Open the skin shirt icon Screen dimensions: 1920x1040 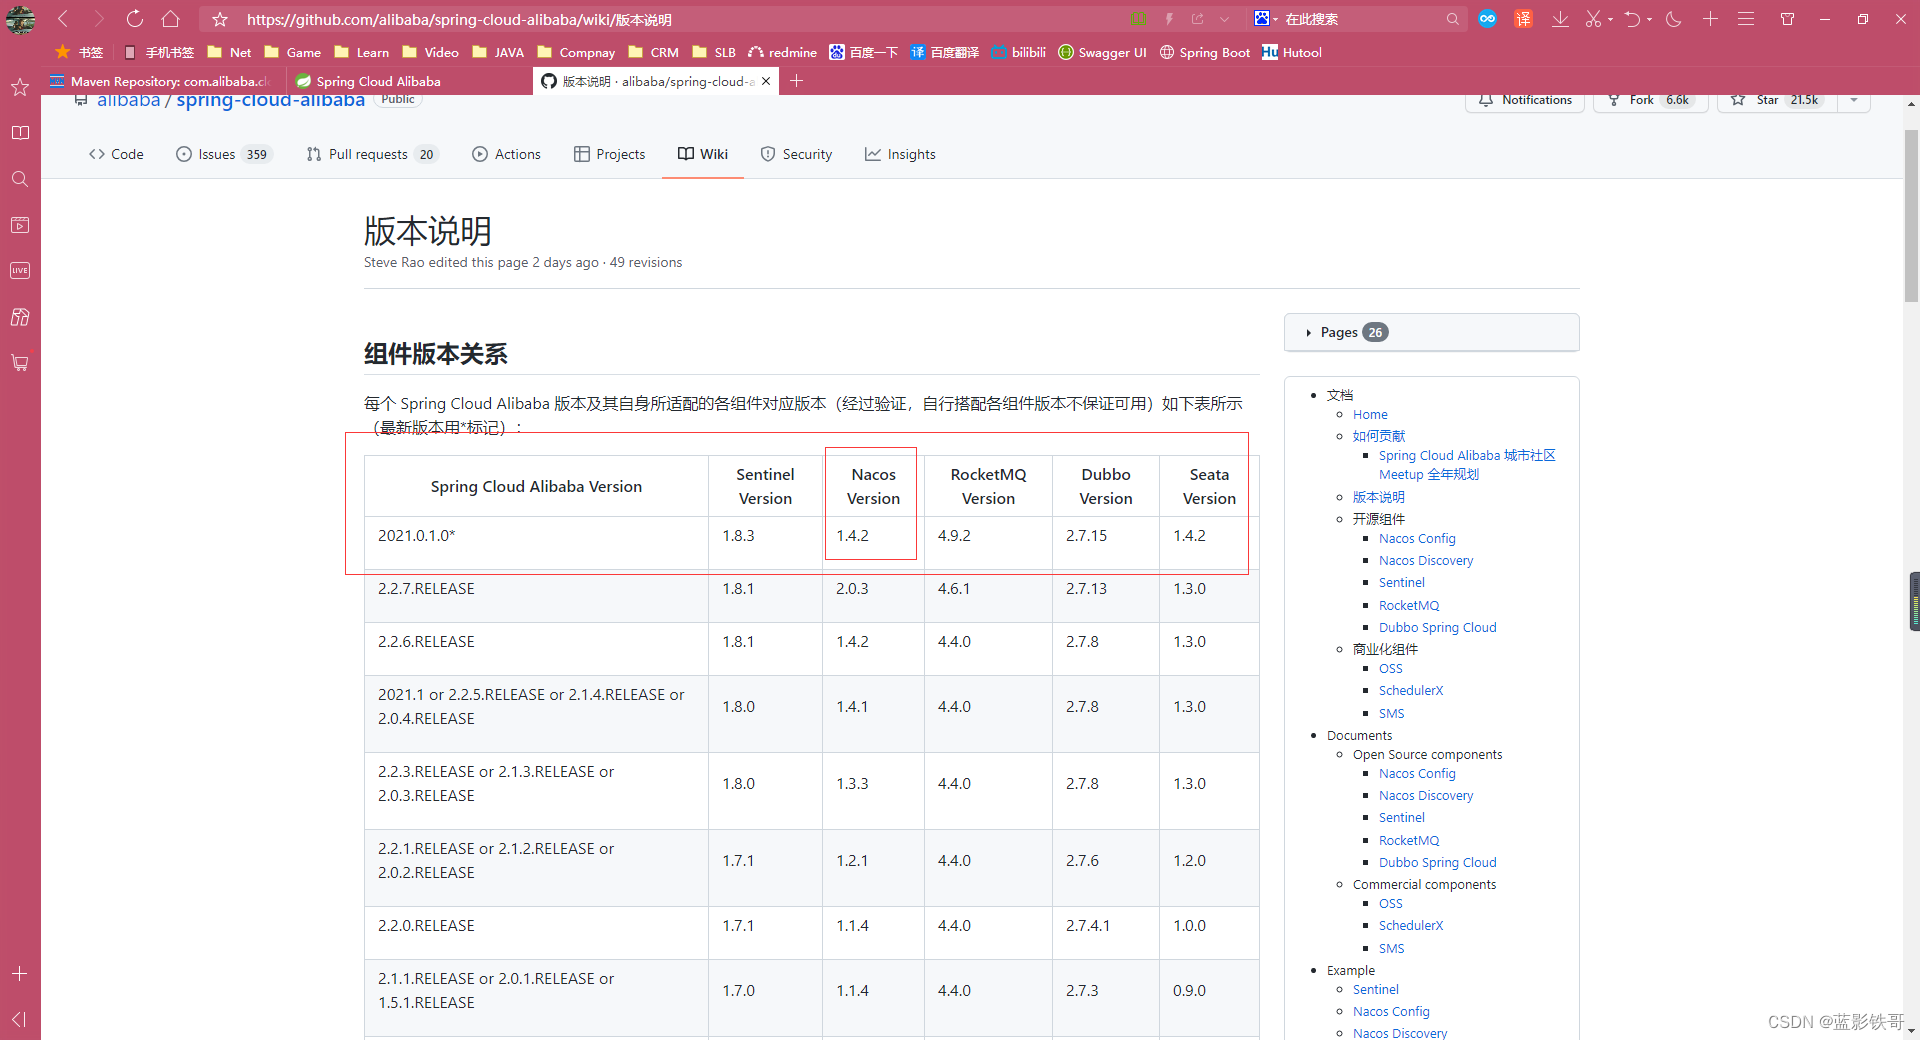pos(1788,19)
